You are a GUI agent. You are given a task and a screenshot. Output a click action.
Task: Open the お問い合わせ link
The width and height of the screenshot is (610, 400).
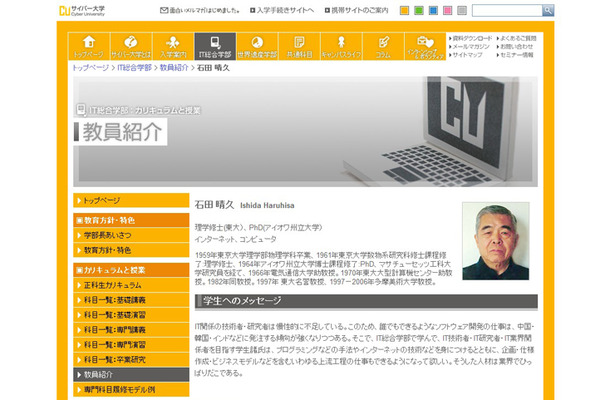[515, 47]
